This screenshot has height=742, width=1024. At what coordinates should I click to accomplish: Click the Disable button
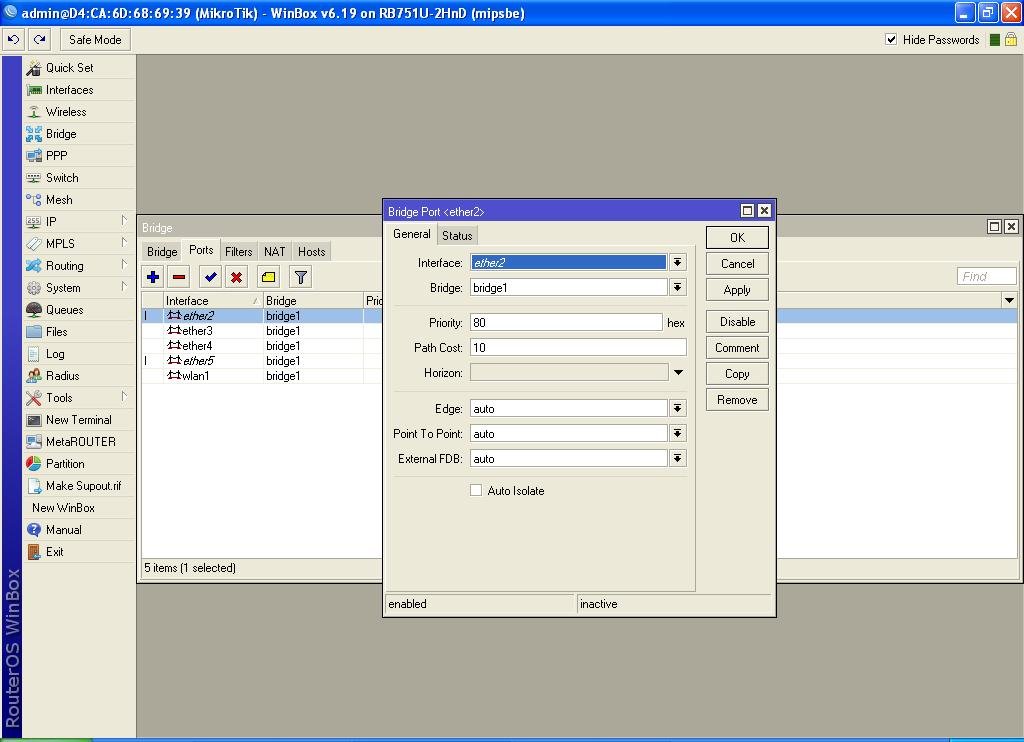pyautogui.click(x=737, y=322)
